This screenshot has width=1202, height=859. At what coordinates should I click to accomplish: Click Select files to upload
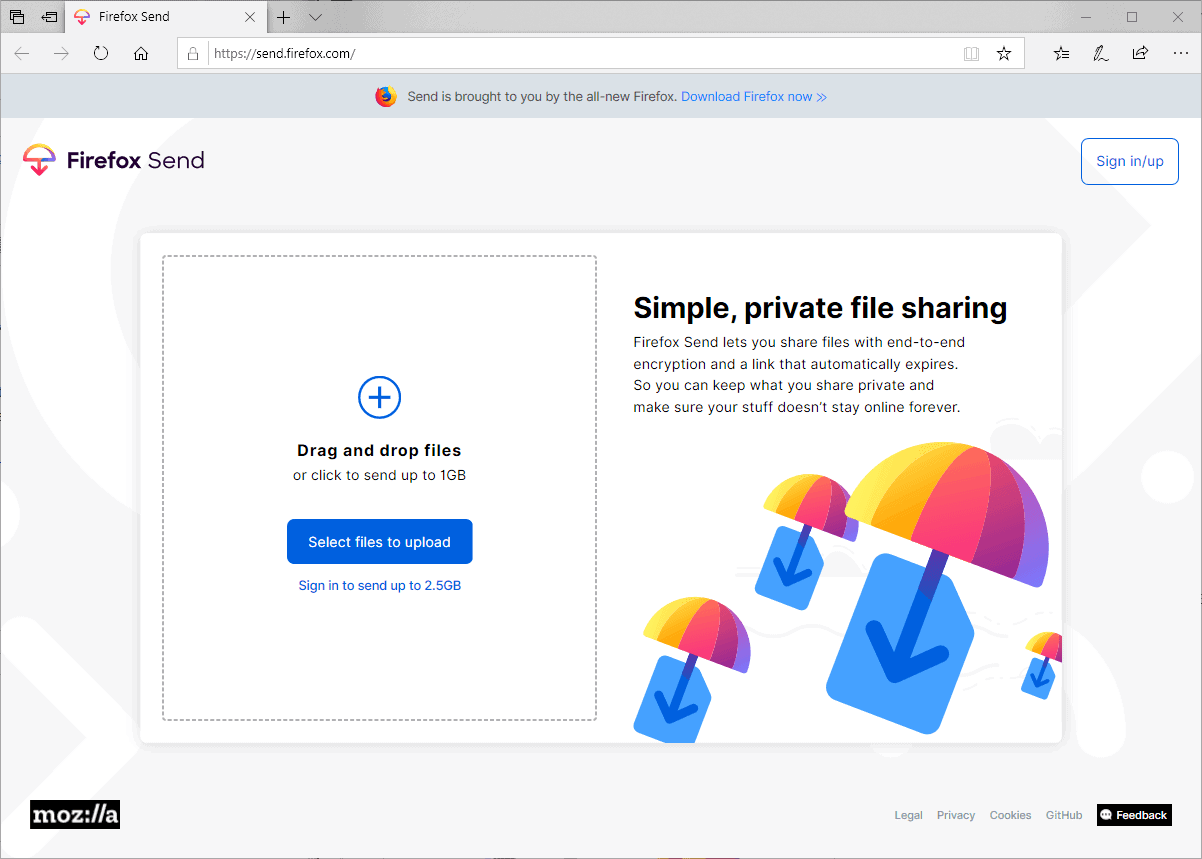tap(379, 541)
